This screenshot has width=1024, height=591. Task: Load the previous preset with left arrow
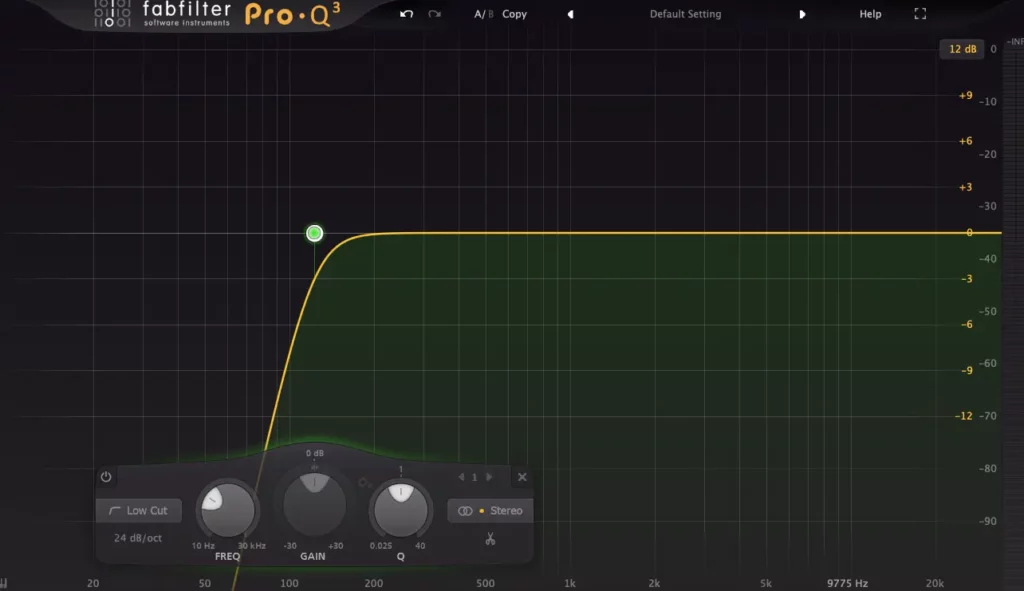click(x=570, y=14)
